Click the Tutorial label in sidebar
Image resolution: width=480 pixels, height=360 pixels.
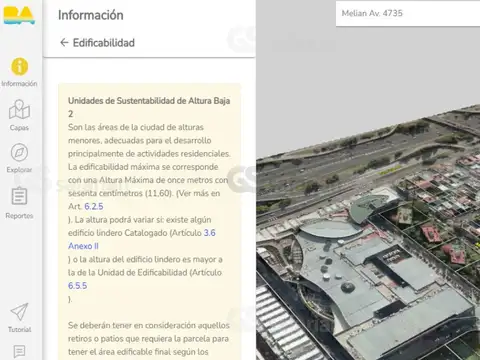(19, 329)
